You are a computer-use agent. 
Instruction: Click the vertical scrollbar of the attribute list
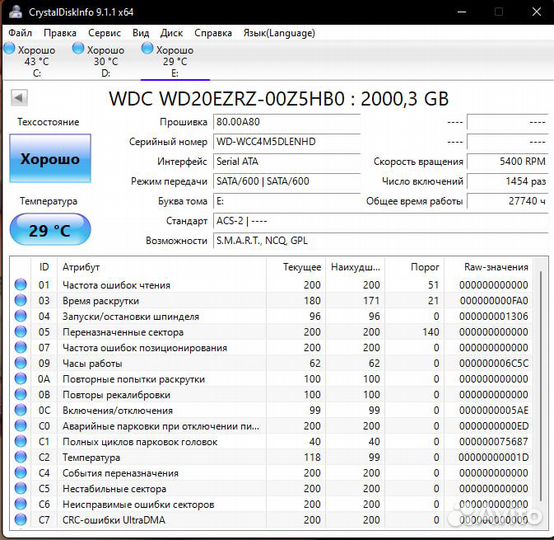pos(540,385)
